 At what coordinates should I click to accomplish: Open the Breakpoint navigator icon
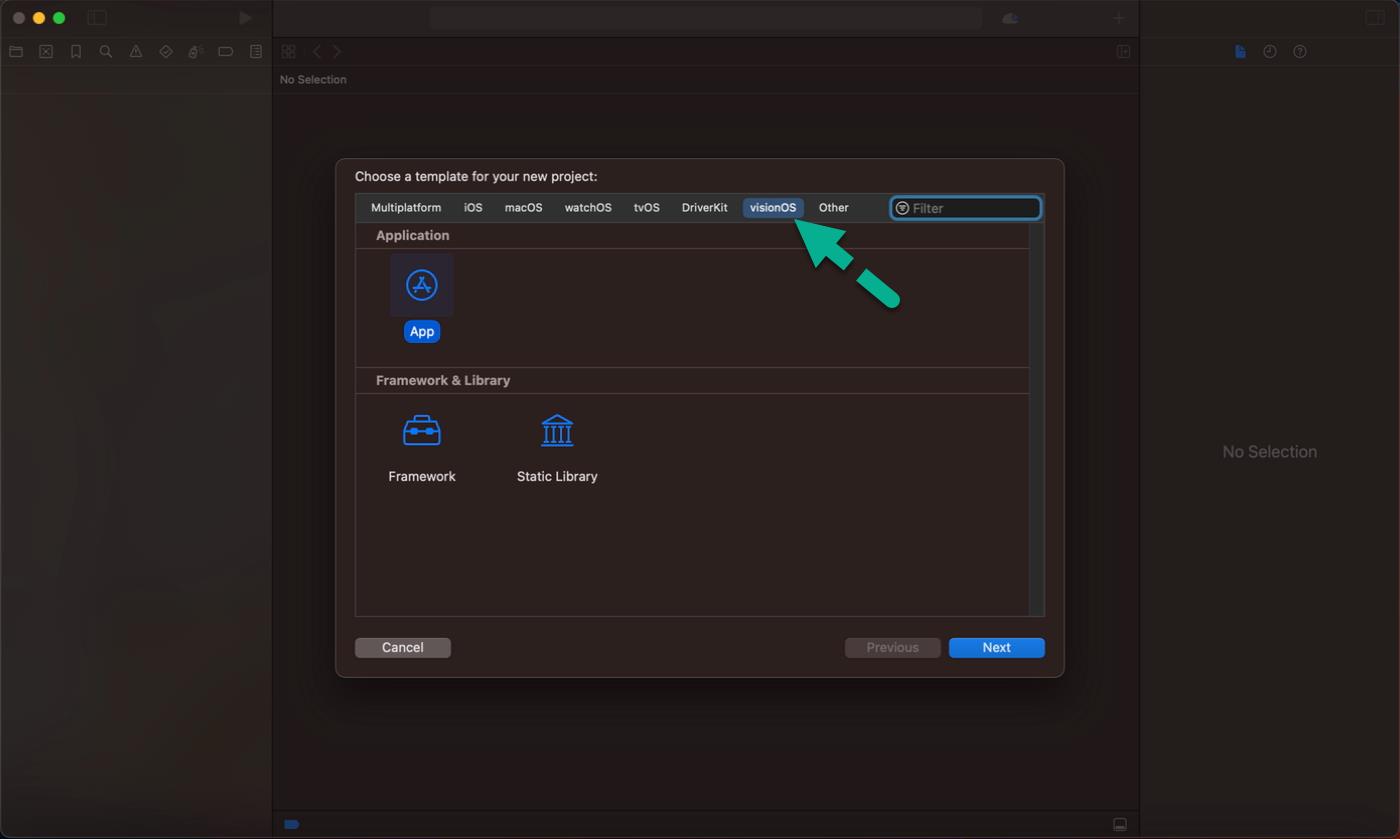226,51
